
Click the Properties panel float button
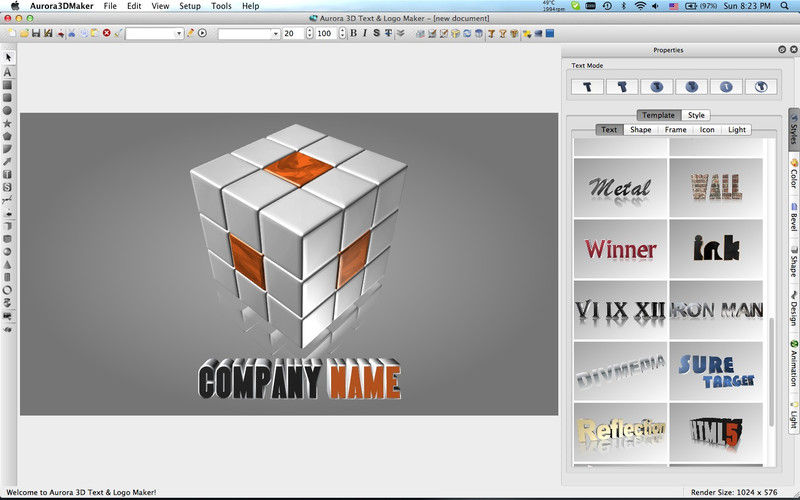(x=782, y=49)
